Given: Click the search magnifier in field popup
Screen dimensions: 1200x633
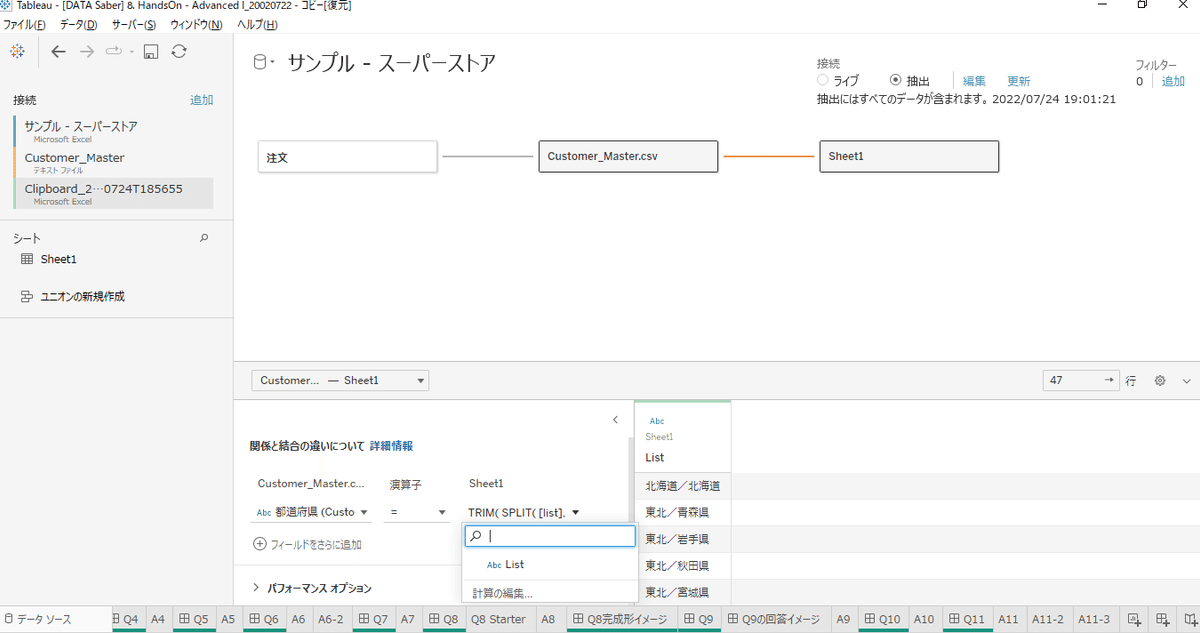Looking at the screenshot, I should [x=476, y=536].
